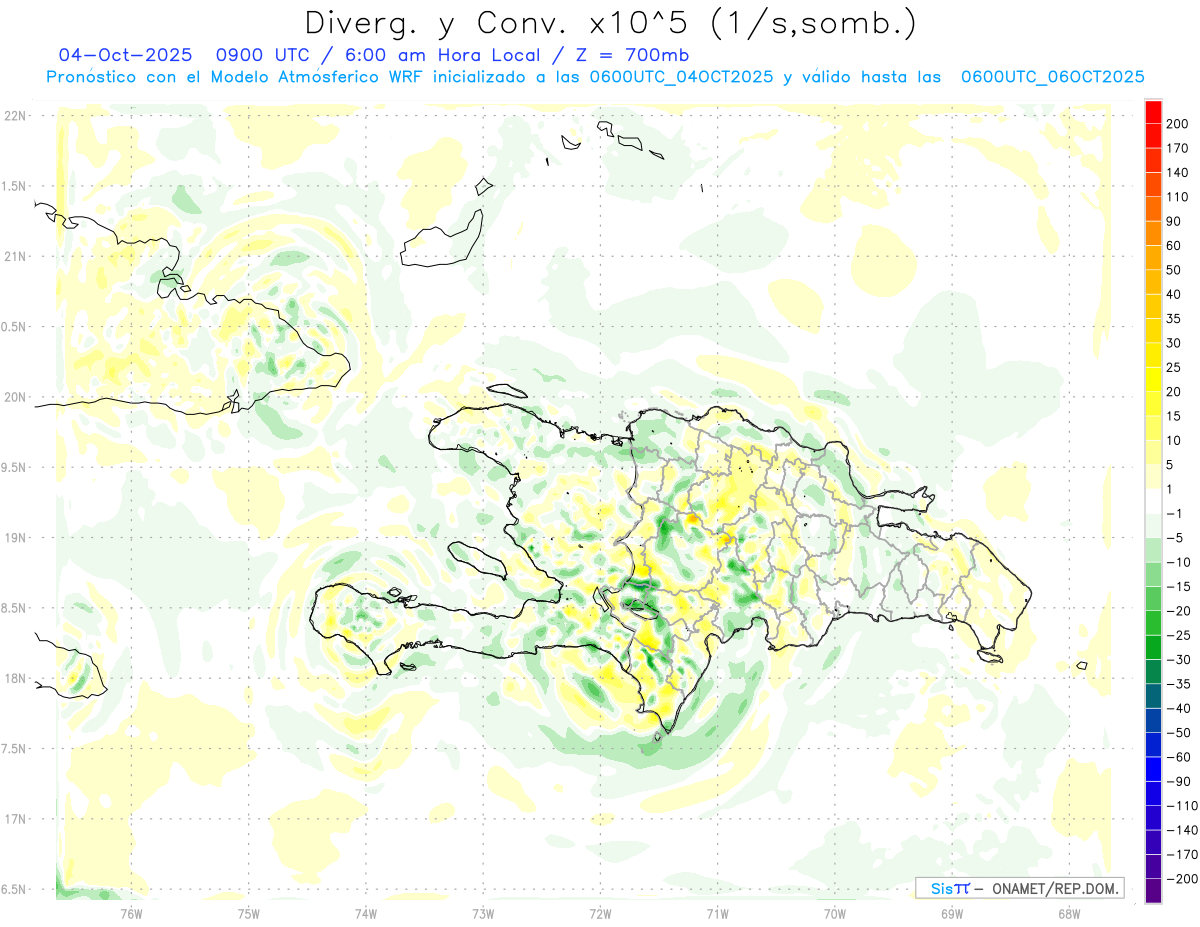Viewport: 1200px width, 927px height.
Task: Click the '22N' latitude label
Action: pyautogui.click(x=15, y=116)
